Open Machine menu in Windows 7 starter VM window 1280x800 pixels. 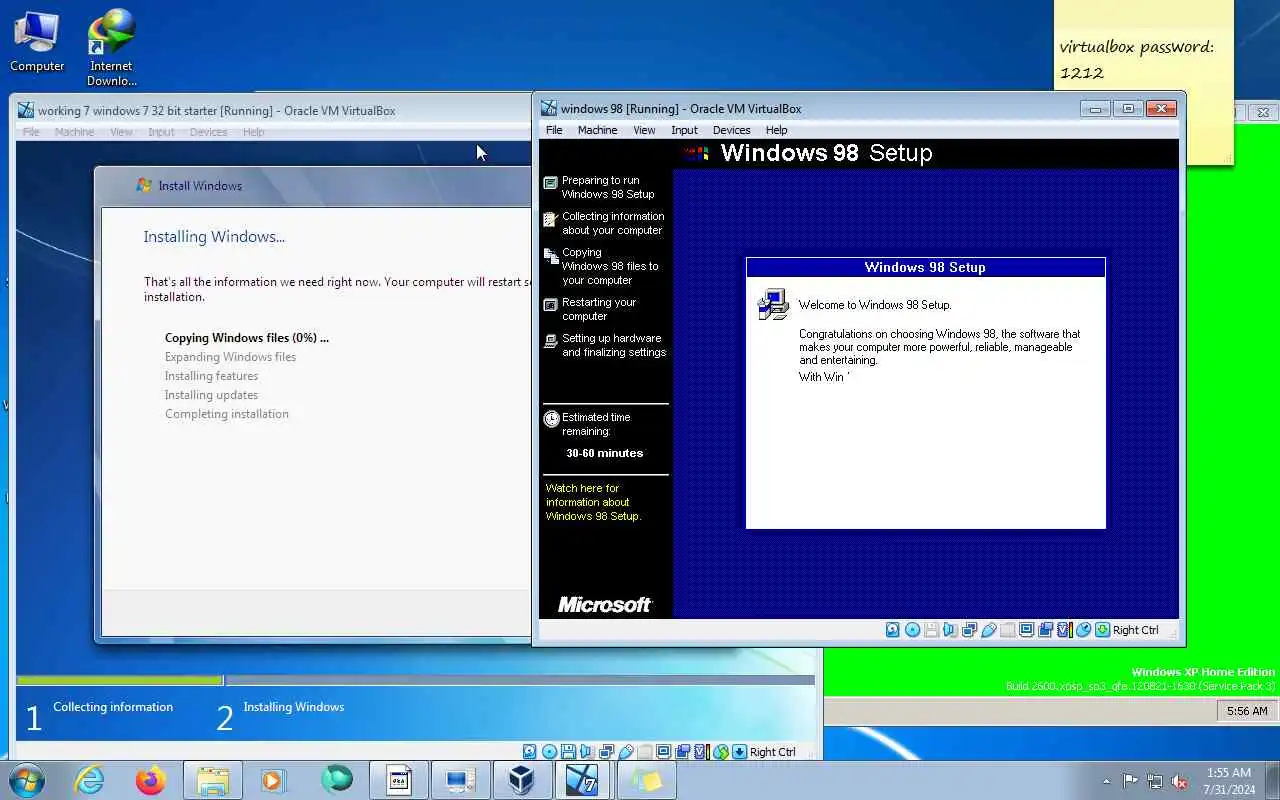tap(74, 132)
